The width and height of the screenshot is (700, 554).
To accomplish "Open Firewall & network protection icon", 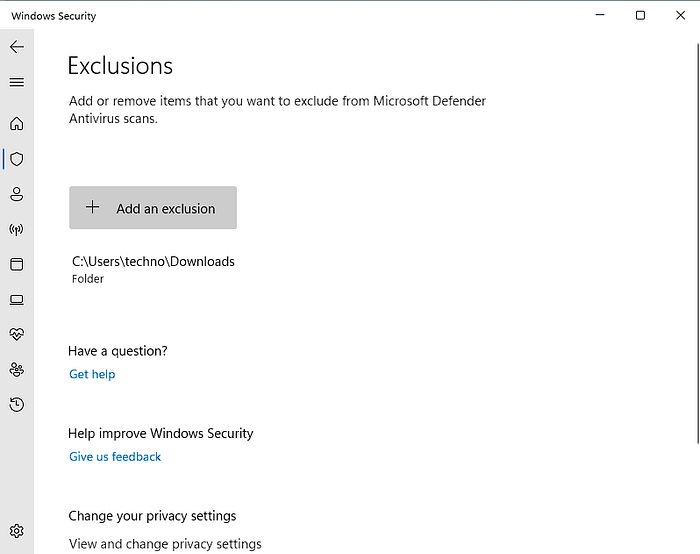I will (x=17, y=229).
